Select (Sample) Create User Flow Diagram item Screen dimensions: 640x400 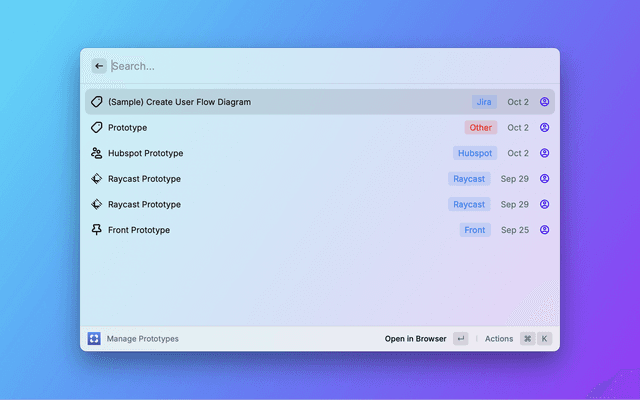(x=180, y=102)
